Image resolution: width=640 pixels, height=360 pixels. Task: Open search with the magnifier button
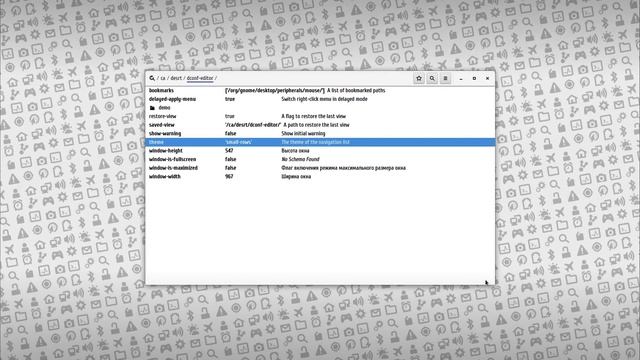click(x=432, y=78)
